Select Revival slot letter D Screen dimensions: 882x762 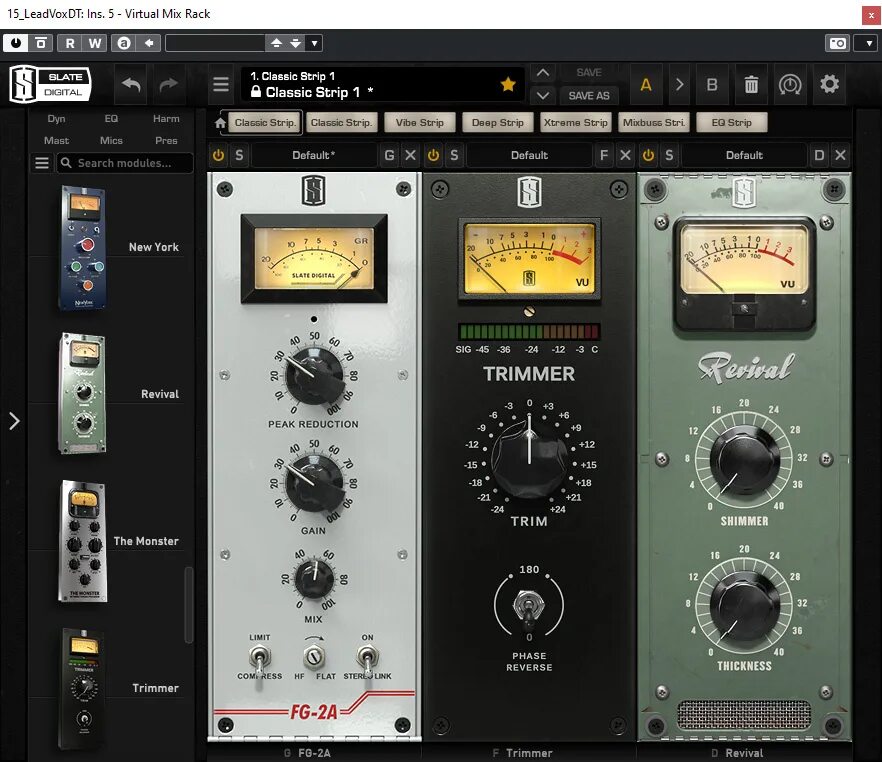tap(819, 155)
